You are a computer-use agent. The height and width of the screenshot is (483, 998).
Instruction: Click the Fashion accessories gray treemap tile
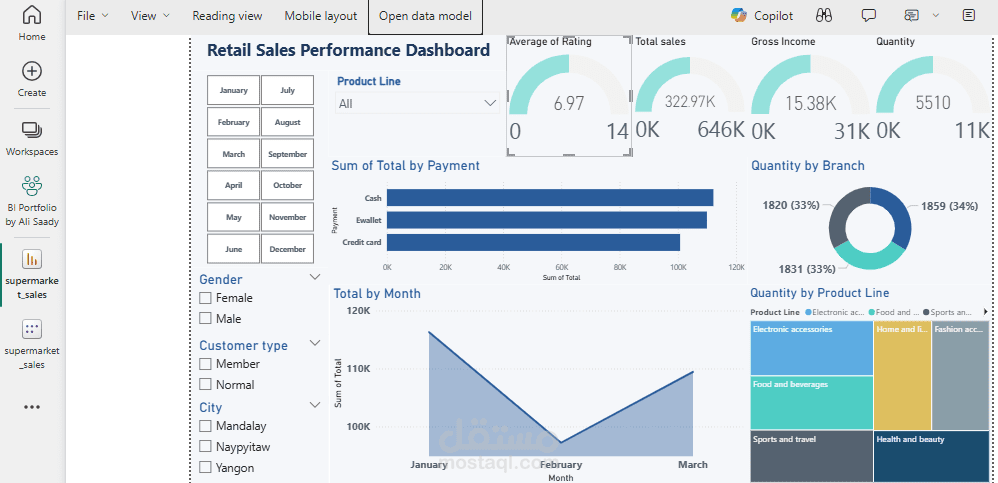[961, 375]
